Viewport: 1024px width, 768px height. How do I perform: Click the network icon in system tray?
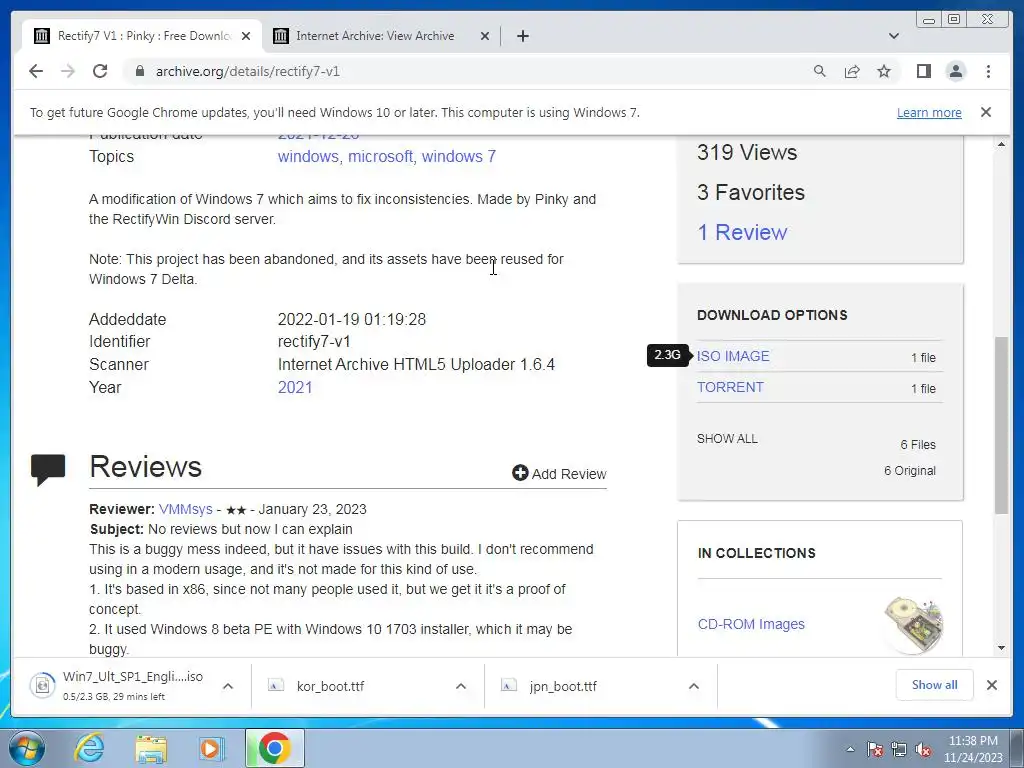click(x=899, y=750)
